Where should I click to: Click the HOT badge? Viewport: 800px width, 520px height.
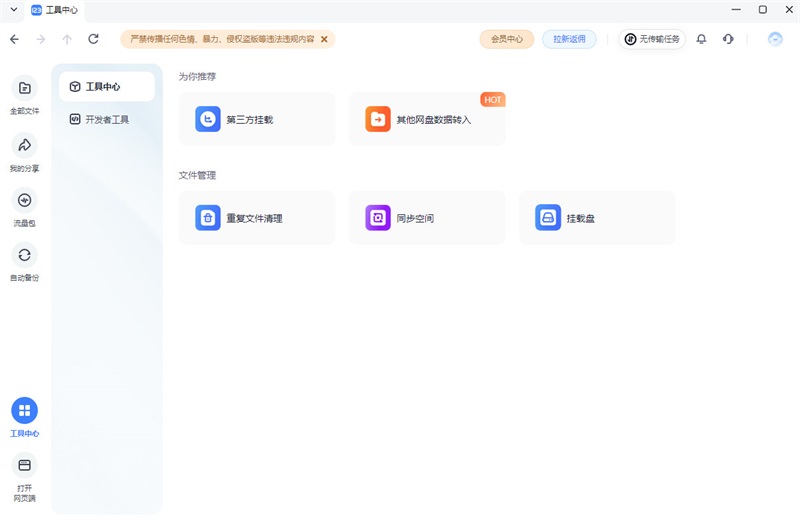pos(492,100)
